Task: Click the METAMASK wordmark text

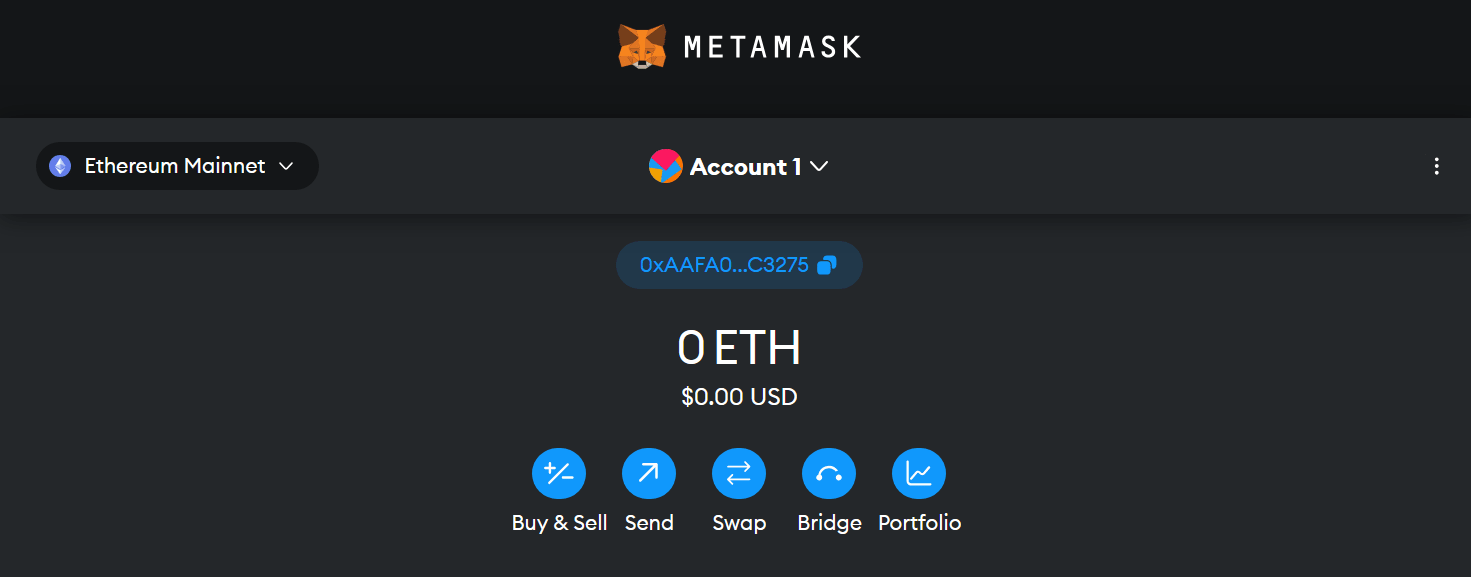Action: coord(772,47)
